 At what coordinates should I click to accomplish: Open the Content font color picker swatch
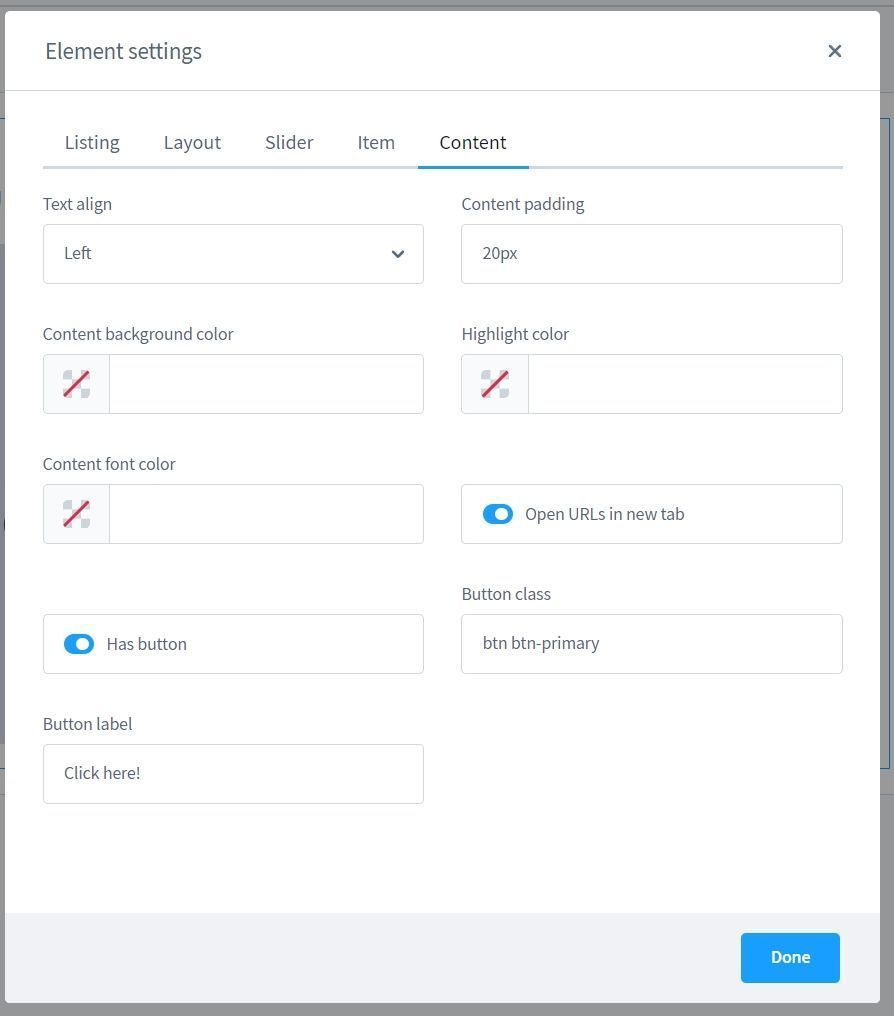[77, 514]
